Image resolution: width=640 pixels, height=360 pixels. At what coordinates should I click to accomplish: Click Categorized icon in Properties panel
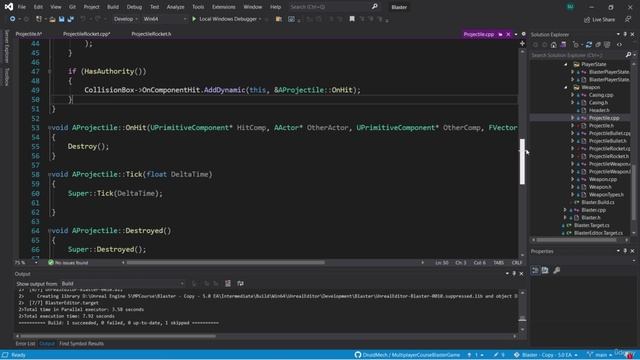(x=535, y=270)
